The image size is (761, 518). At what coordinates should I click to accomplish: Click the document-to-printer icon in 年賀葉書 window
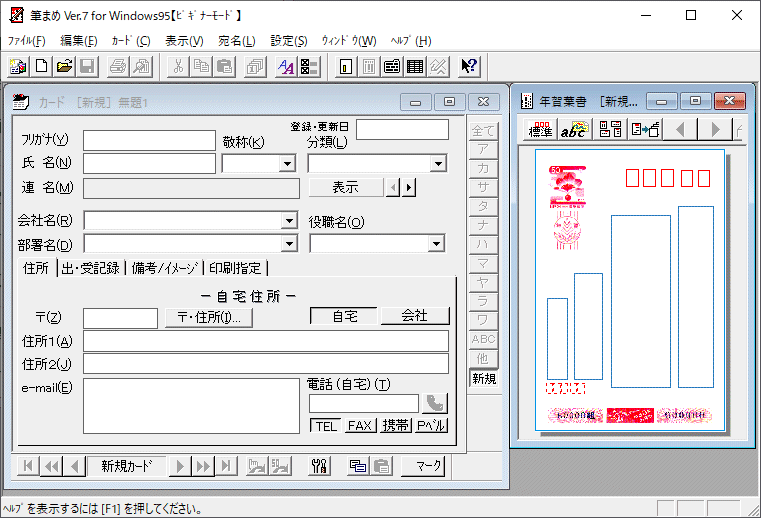coord(645,130)
